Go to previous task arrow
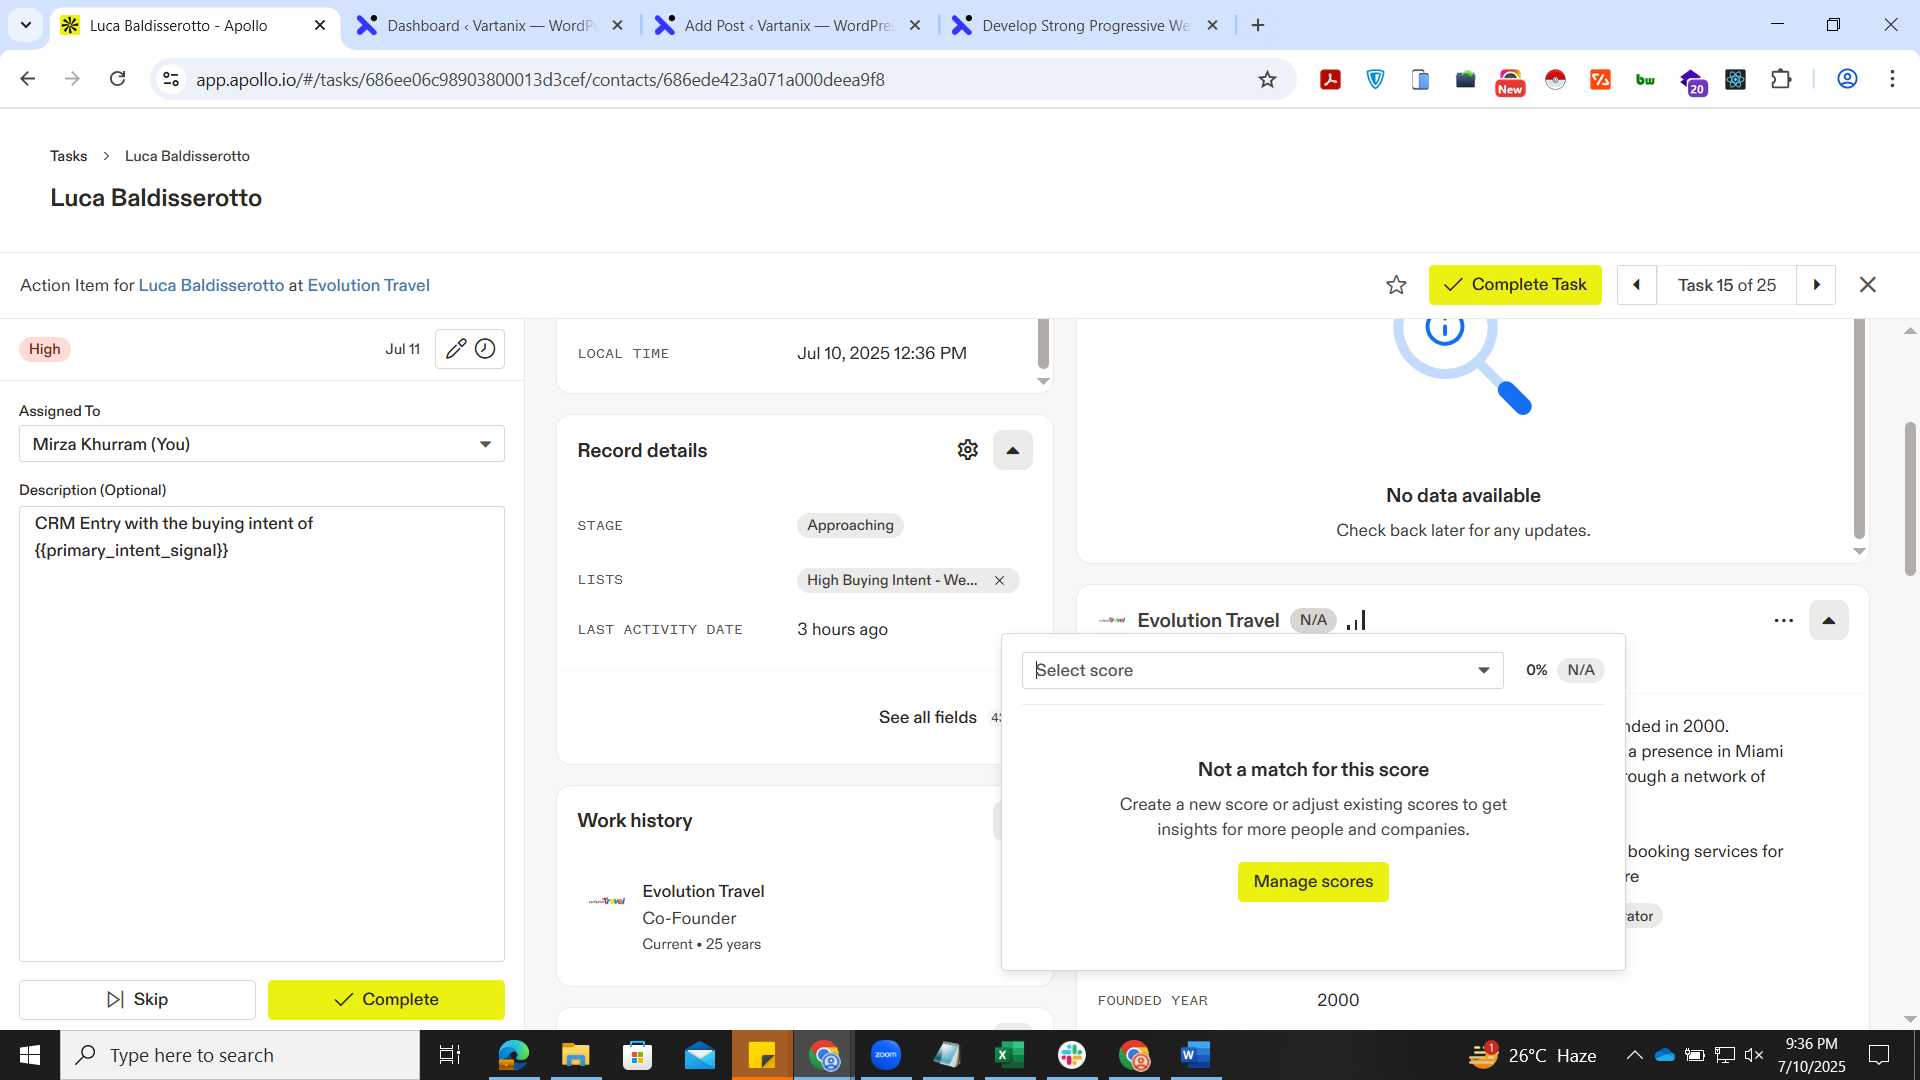The image size is (1920, 1080). 1637,285
